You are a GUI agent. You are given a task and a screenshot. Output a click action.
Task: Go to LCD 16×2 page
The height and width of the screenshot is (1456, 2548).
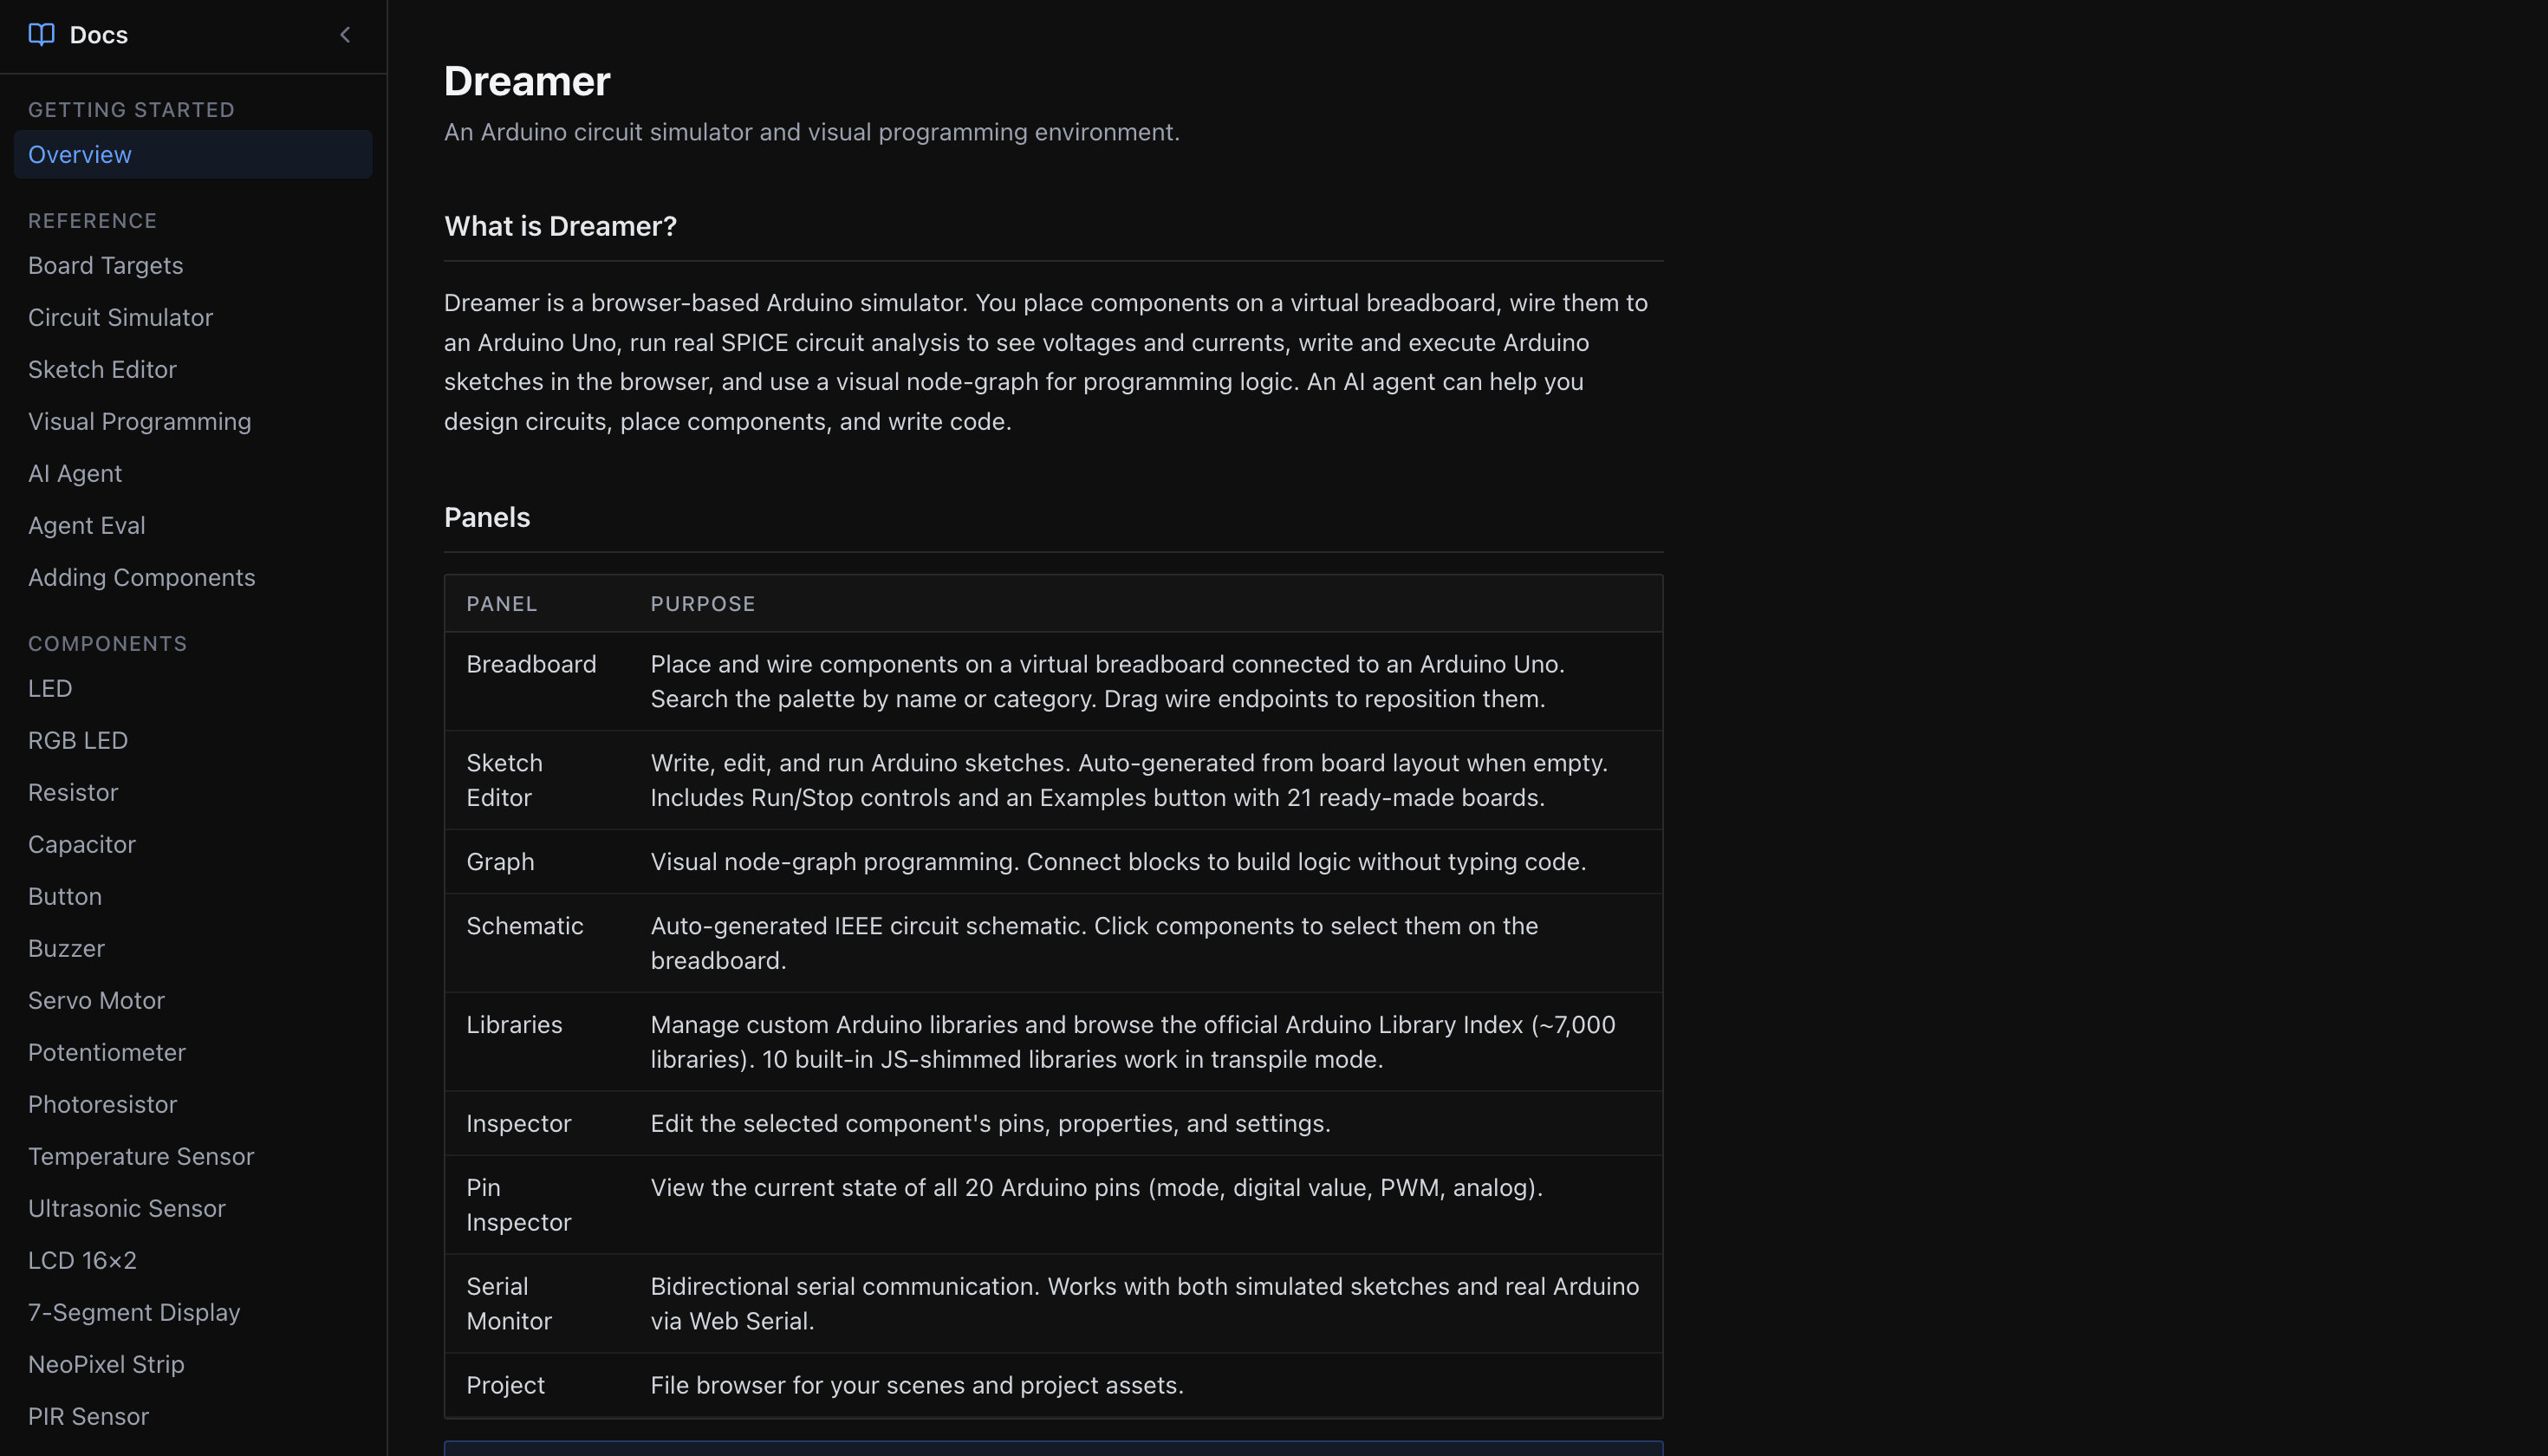pyautogui.click(x=82, y=1261)
